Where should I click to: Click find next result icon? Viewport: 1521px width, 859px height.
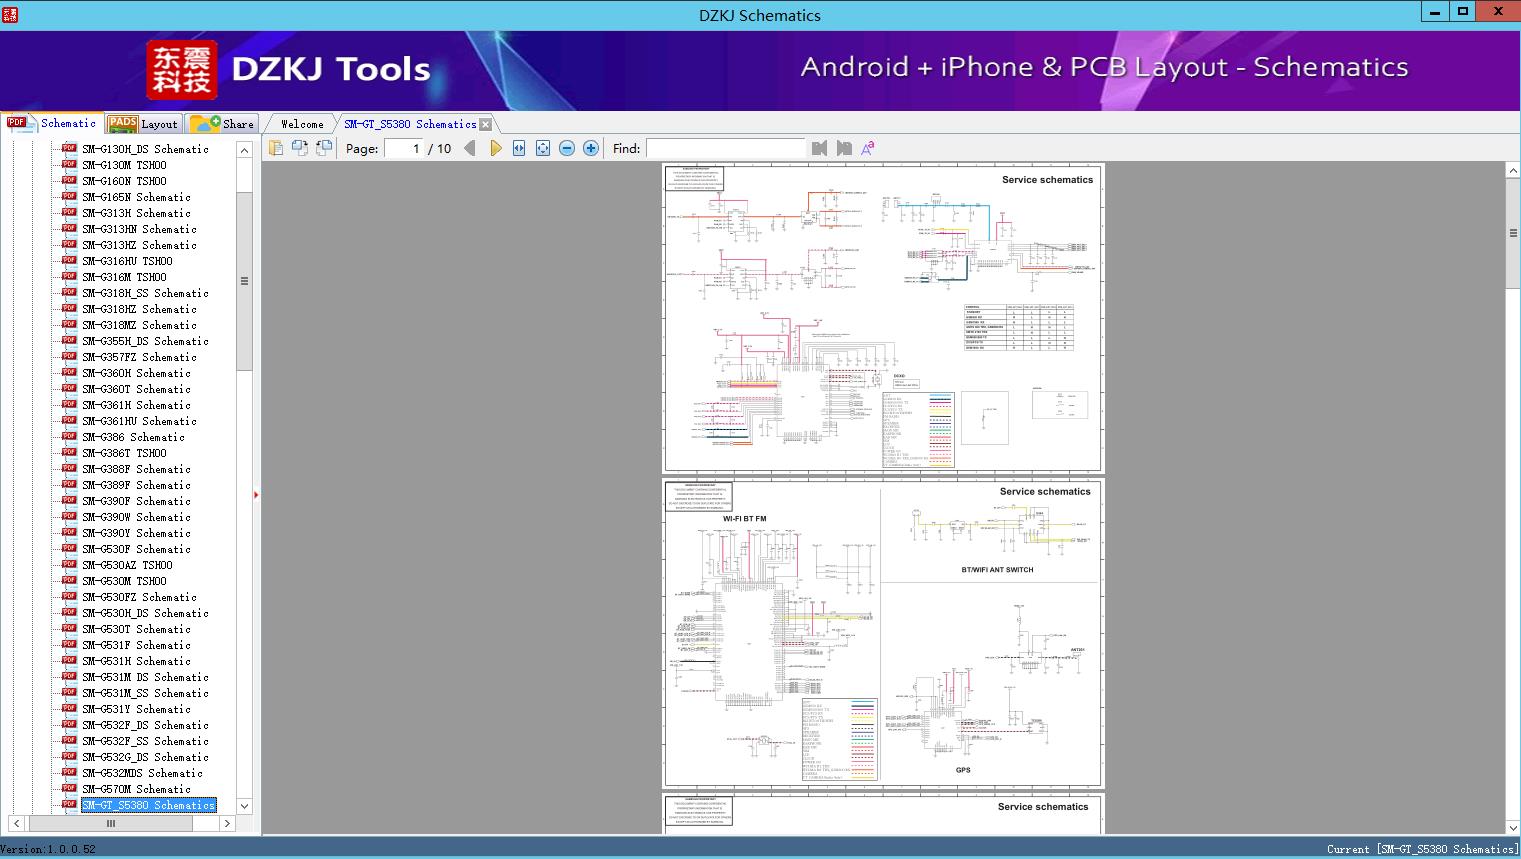pos(844,148)
